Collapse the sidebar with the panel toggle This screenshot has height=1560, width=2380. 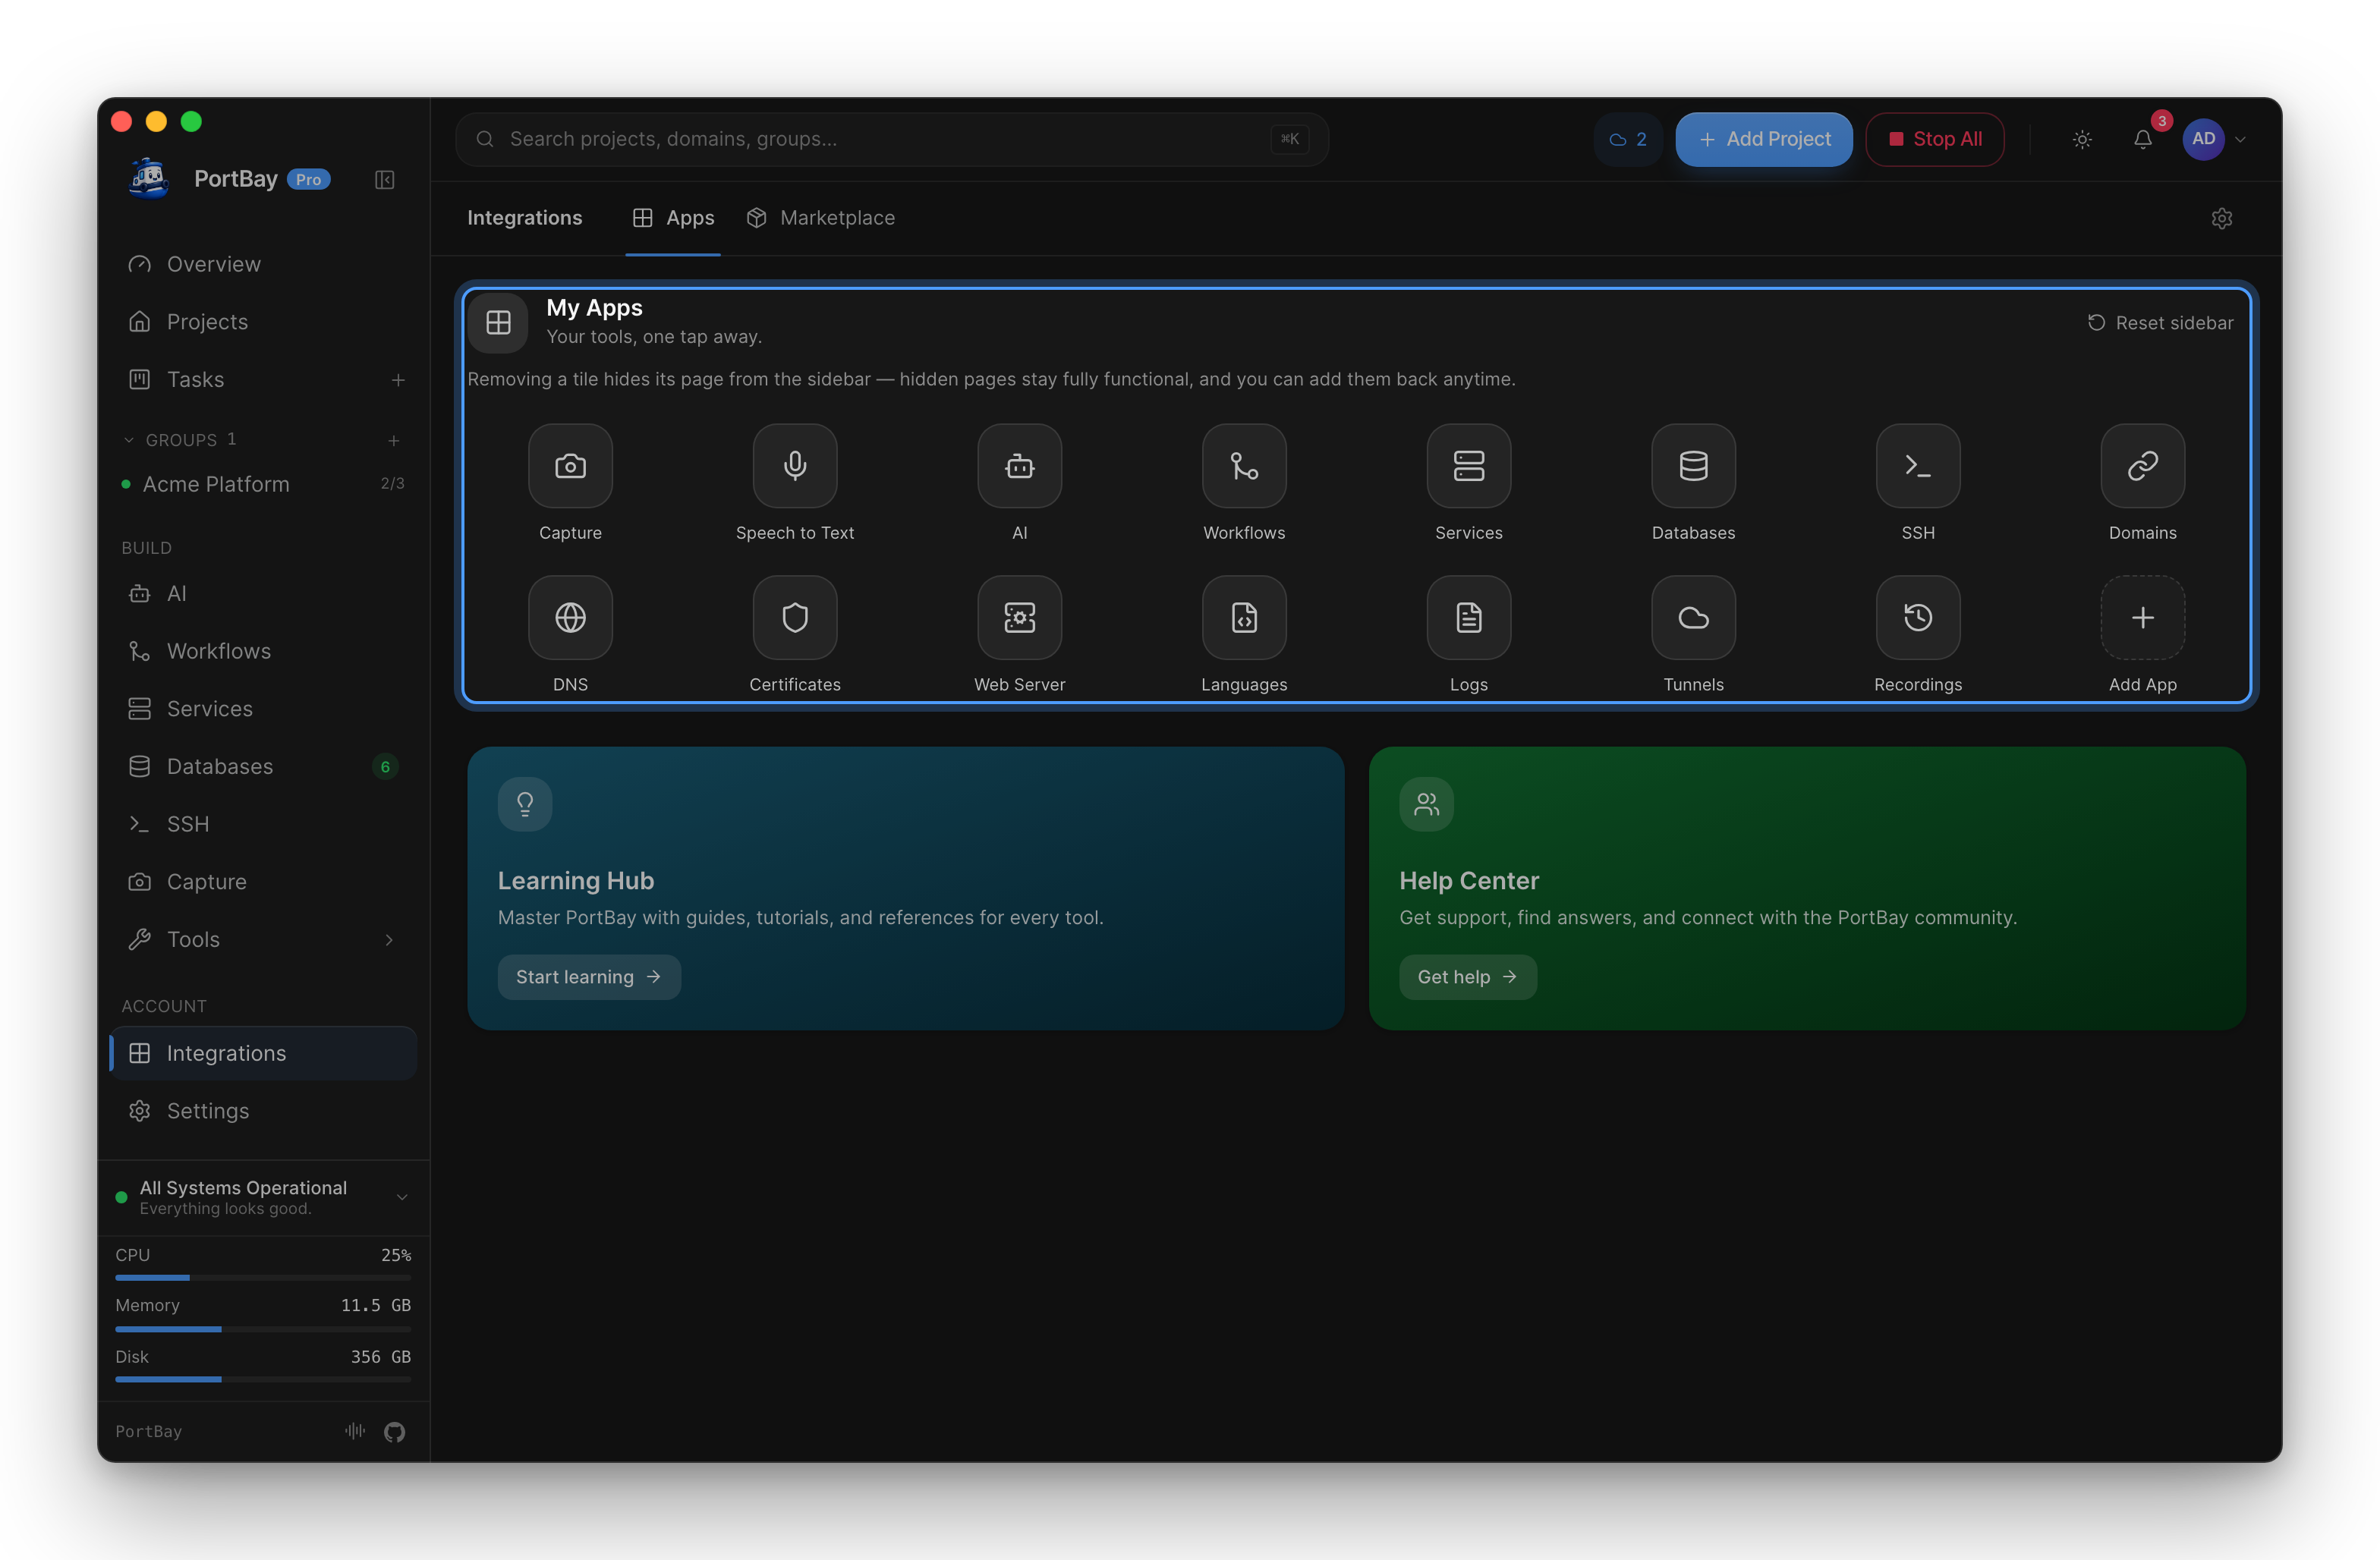pyautogui.click(x=384, y=179)
